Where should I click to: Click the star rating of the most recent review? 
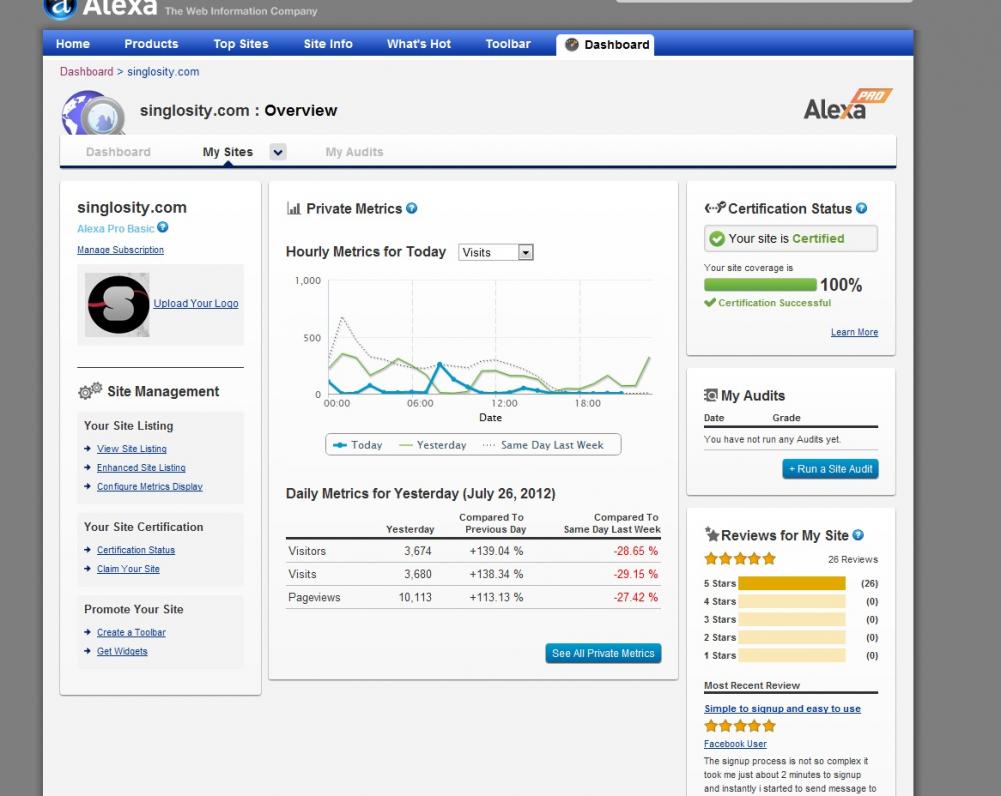tap(740, 726)
